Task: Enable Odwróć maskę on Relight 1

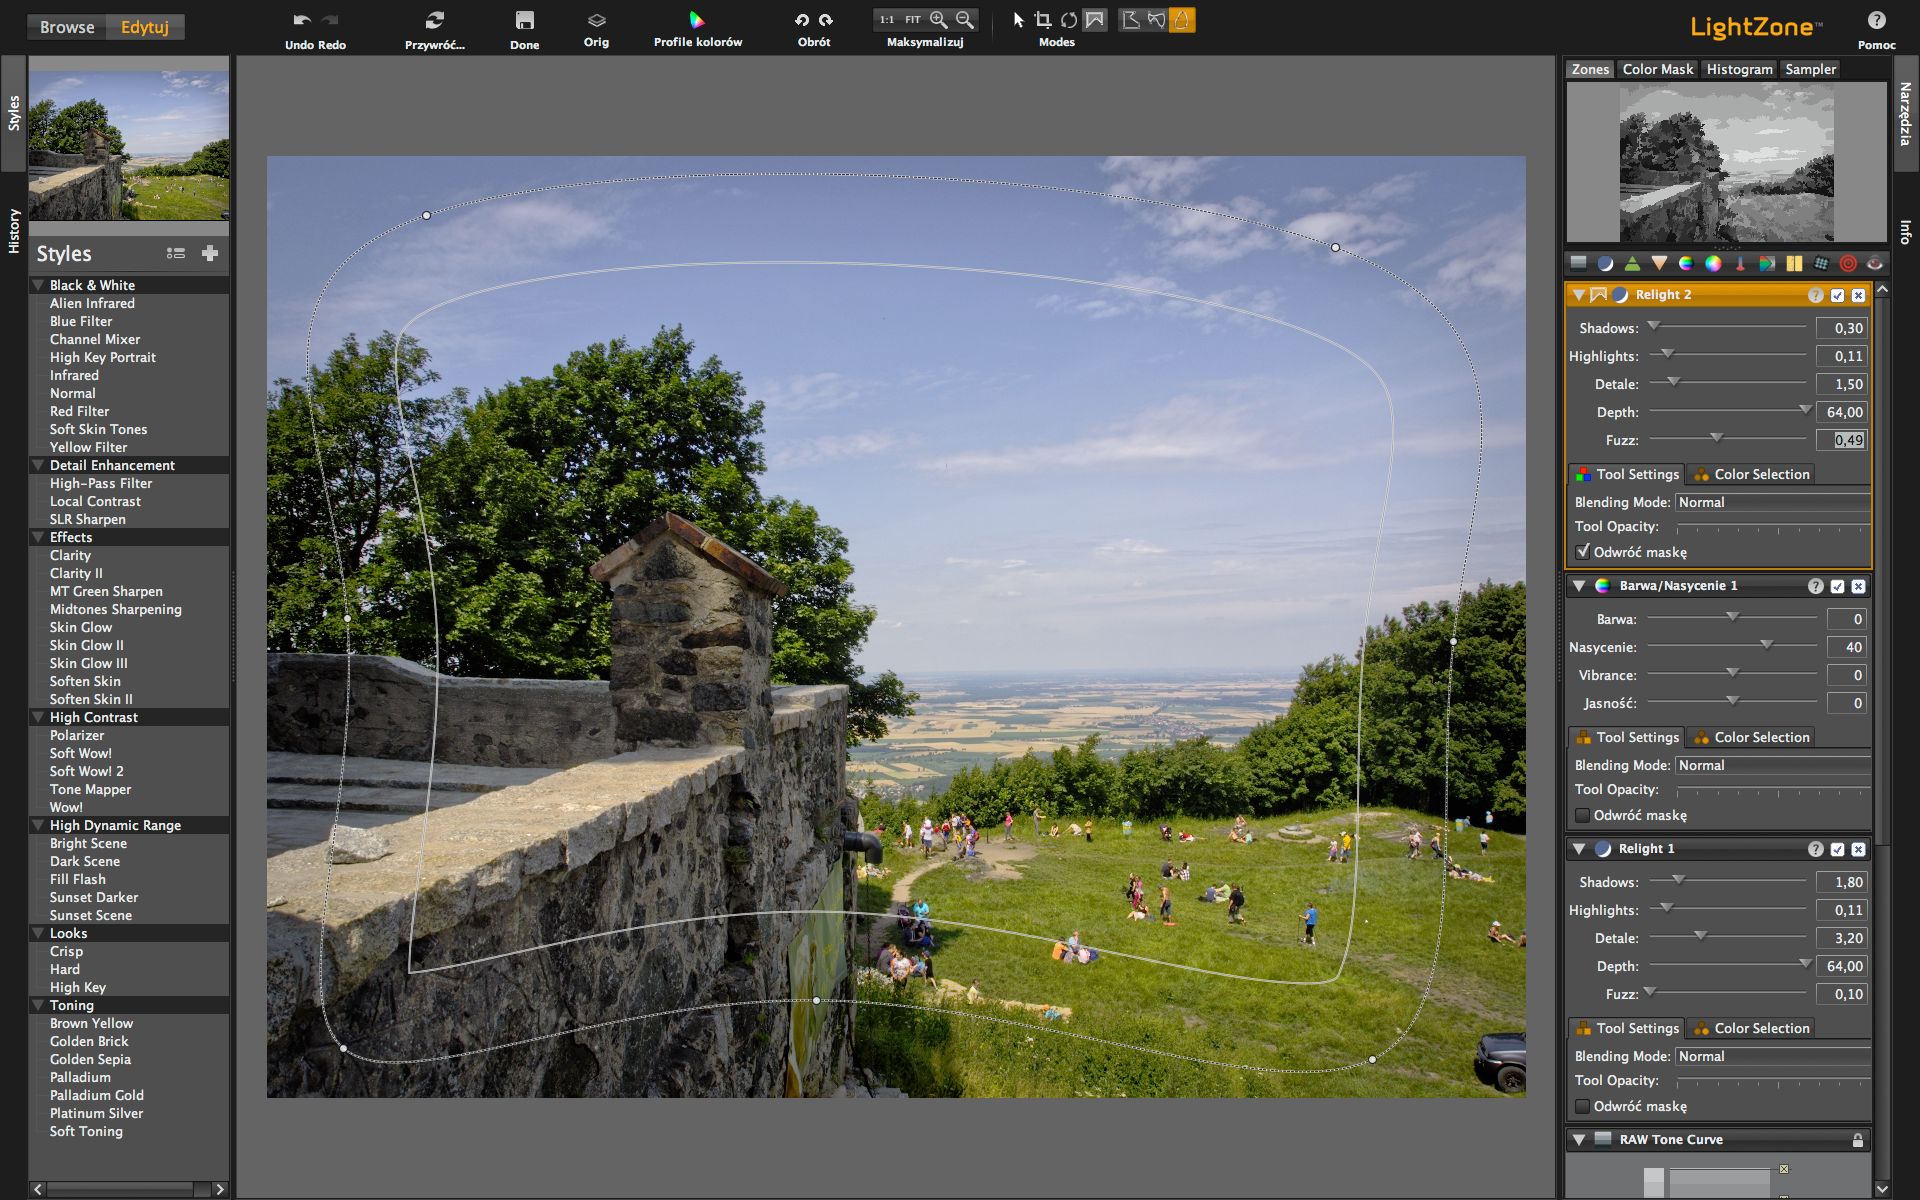Action: [1583, 1106]
